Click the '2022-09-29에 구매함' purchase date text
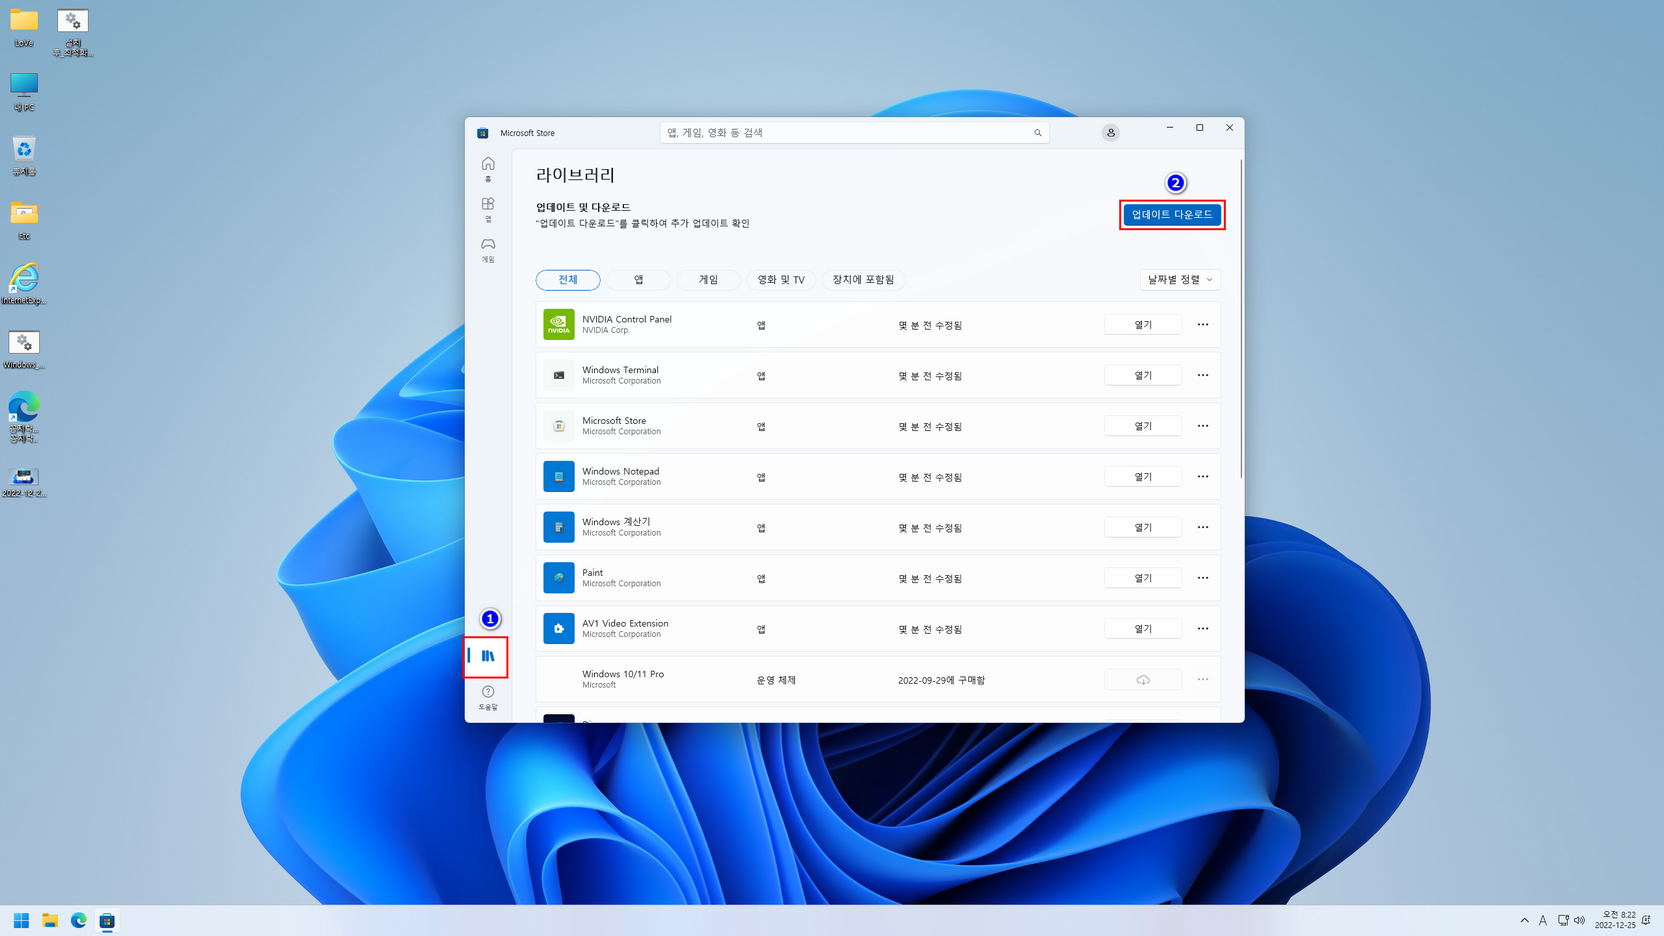The width and height of the screenshot is (1664, 936). [941, 680]
